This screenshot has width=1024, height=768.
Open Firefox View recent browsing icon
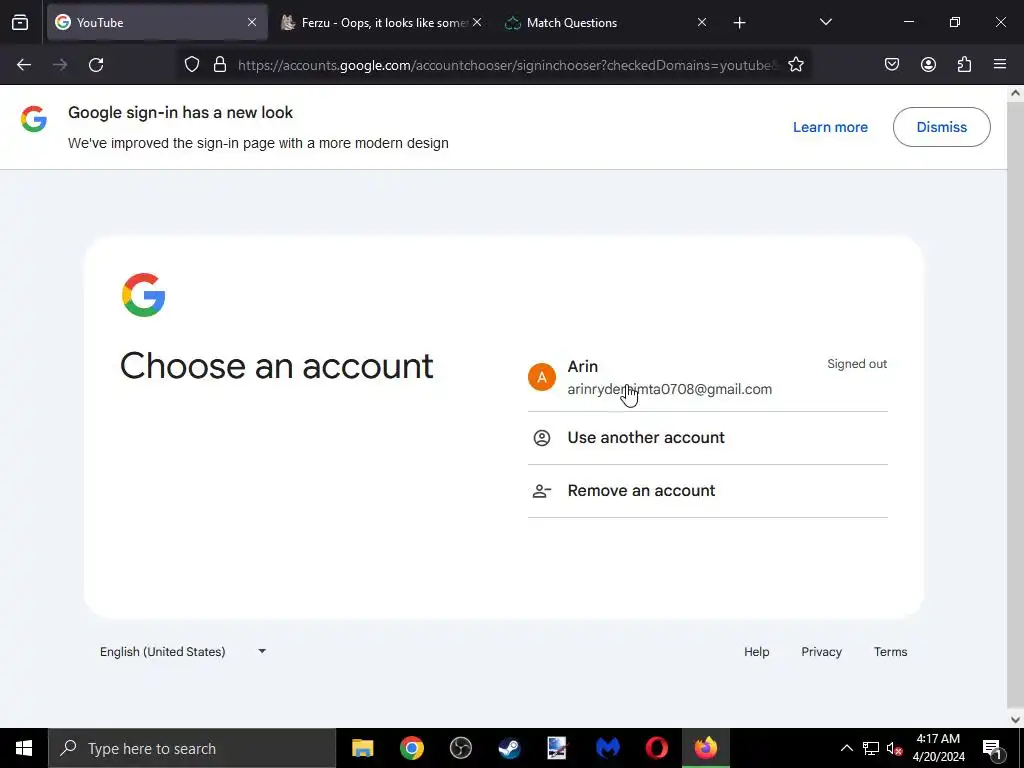click(20, 23)
